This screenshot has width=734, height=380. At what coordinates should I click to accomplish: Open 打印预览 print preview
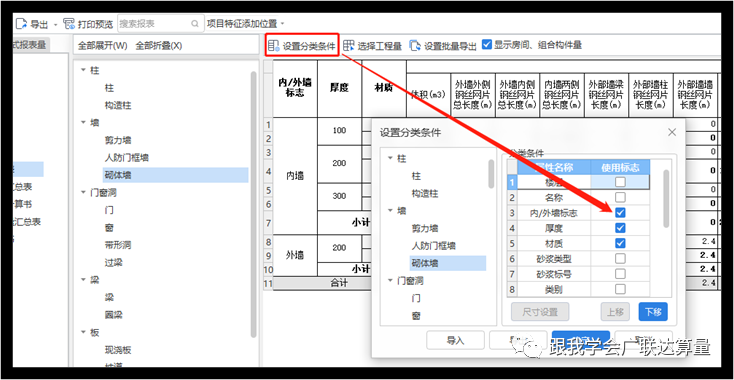tap(88, 24)
